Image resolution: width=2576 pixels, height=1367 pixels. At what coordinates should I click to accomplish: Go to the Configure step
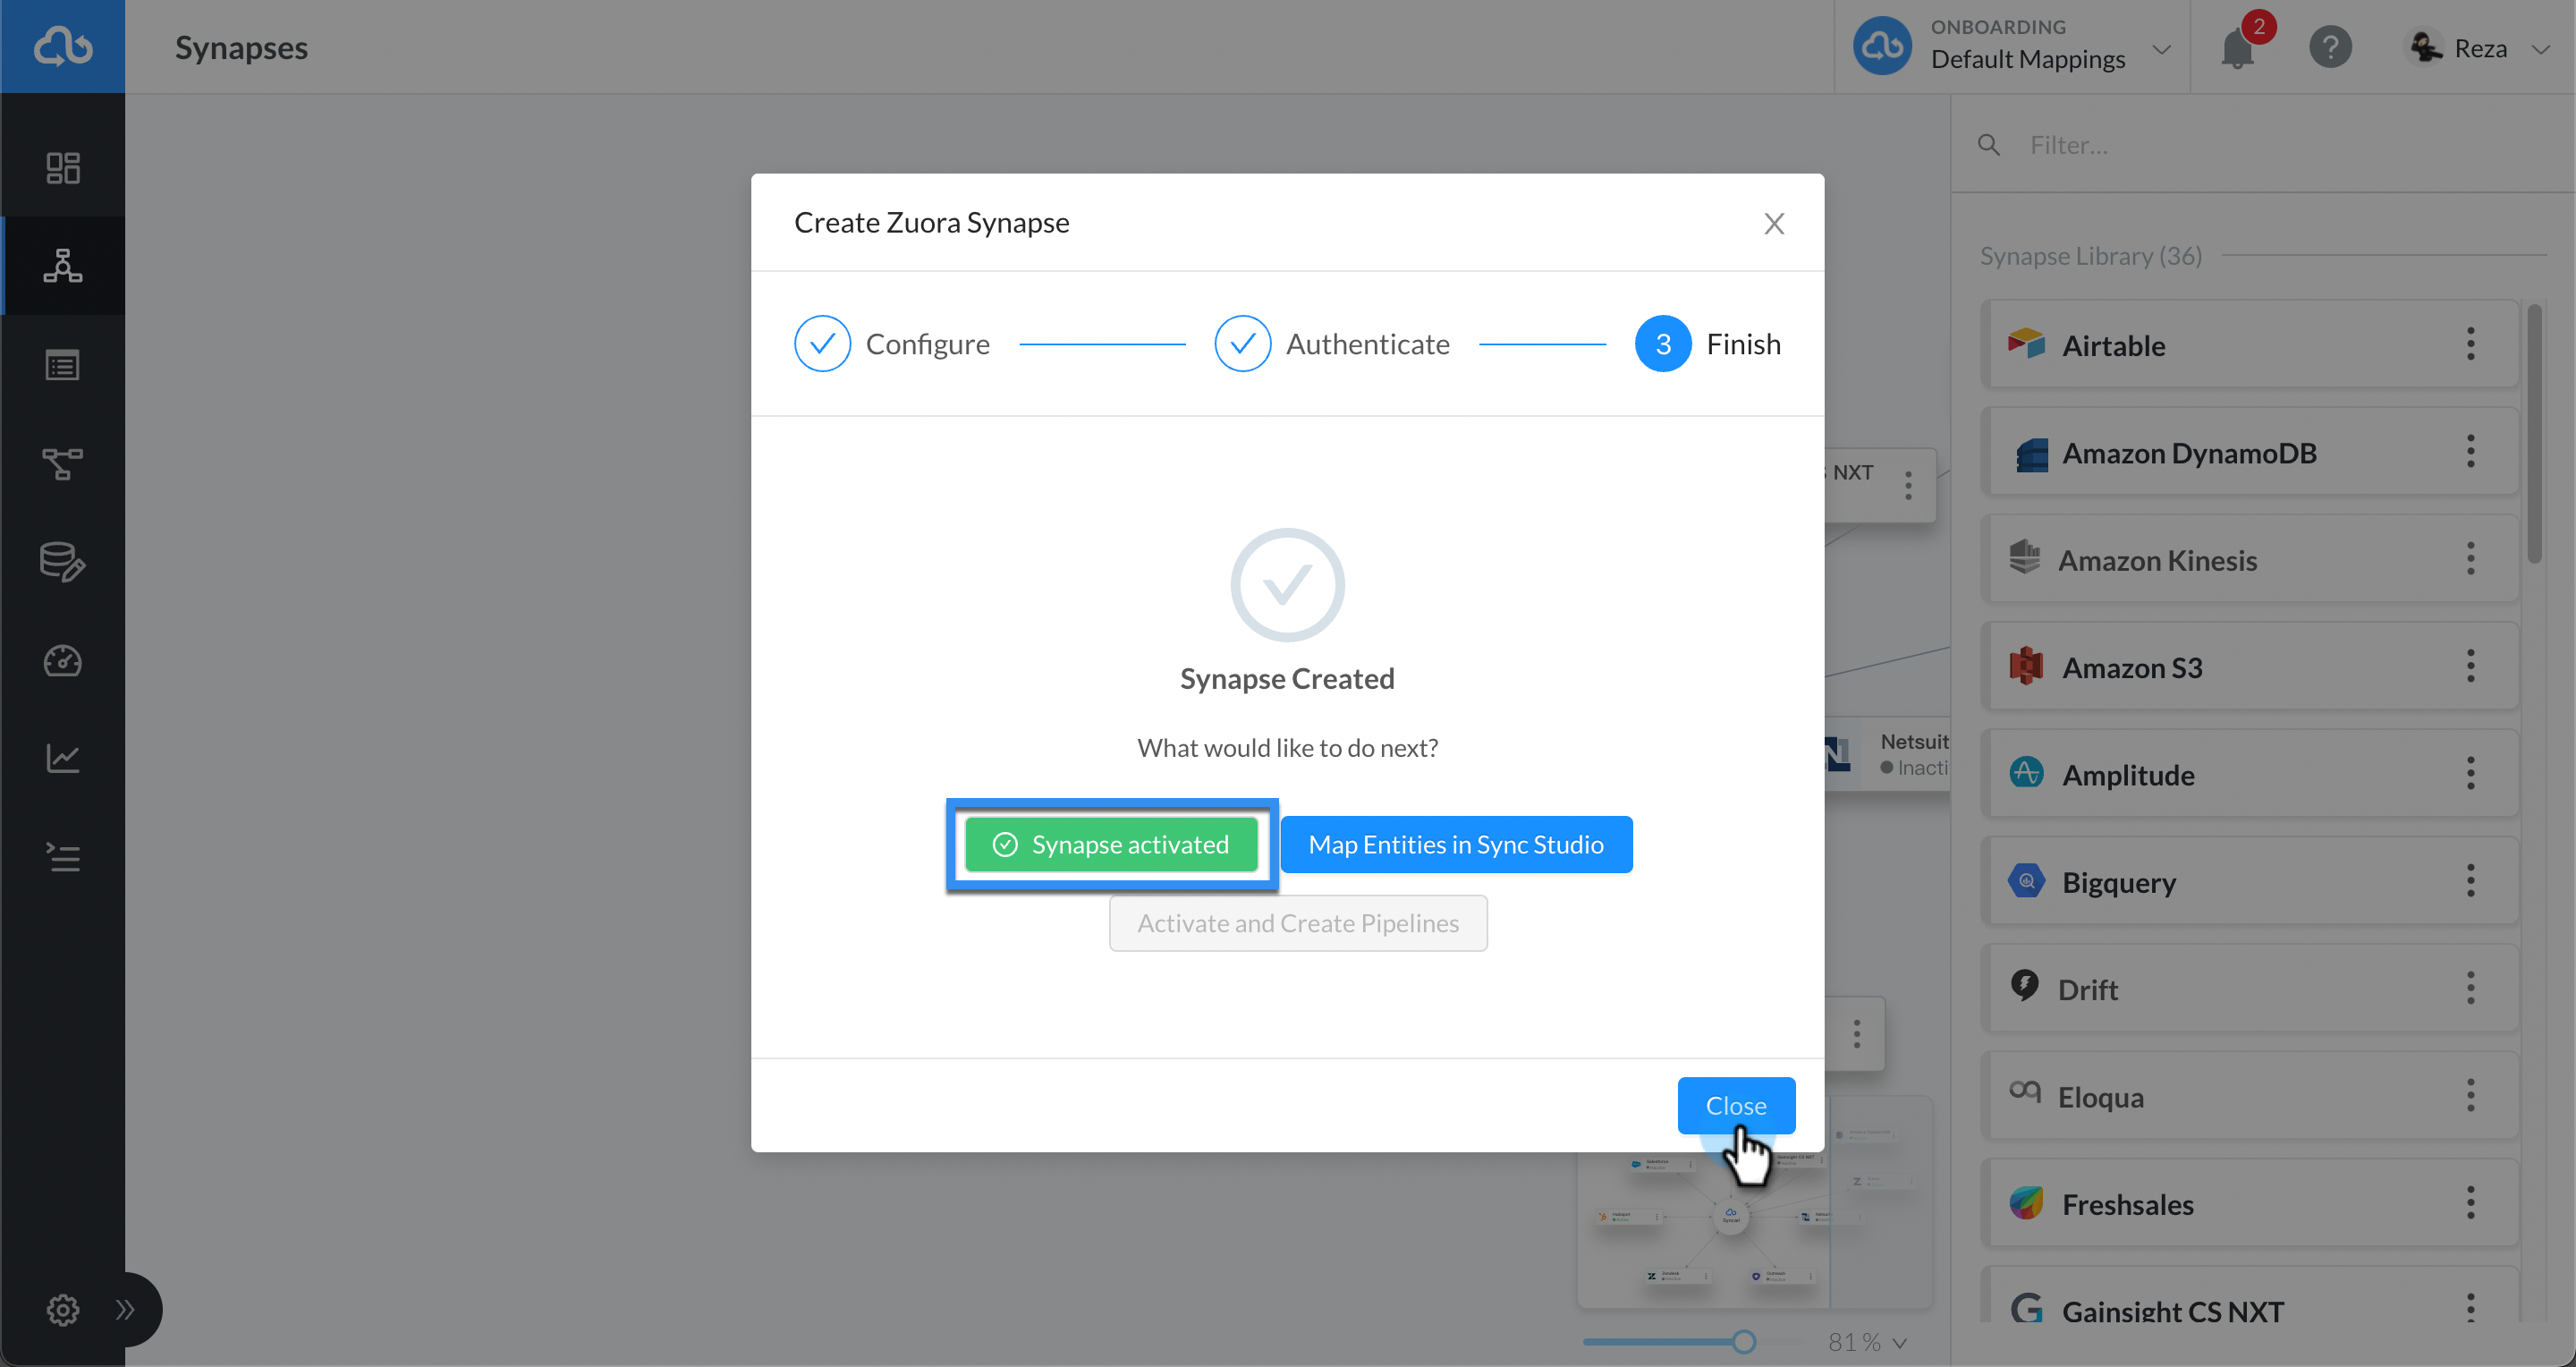tap(892, 344)
